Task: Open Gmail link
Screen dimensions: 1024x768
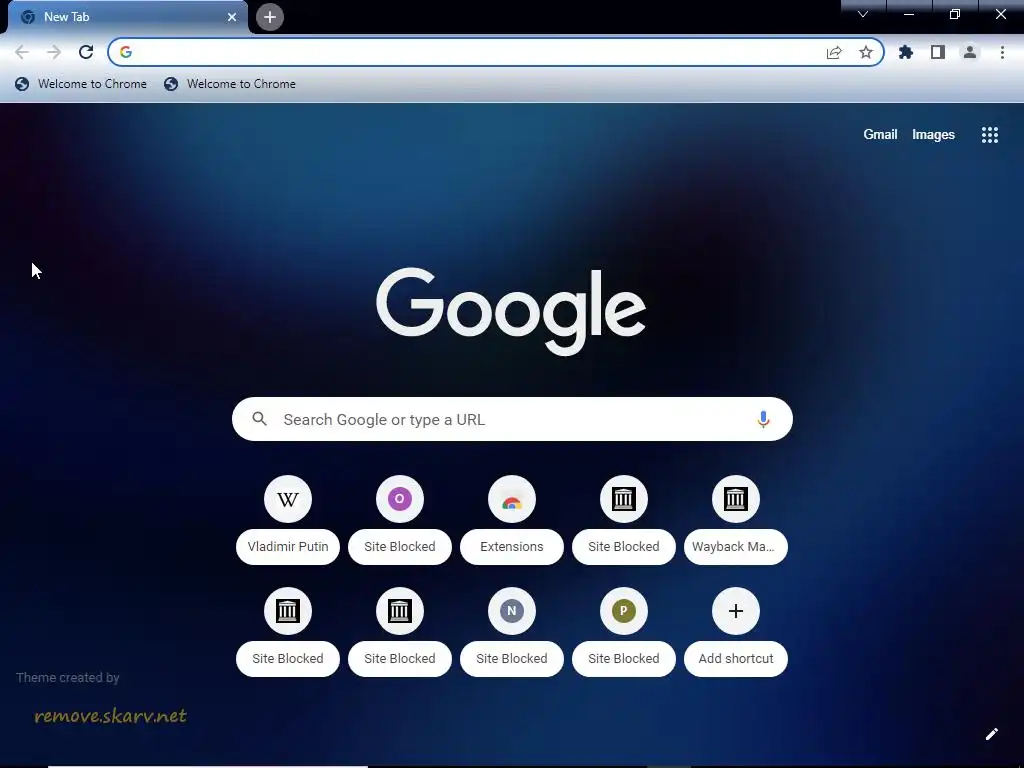Action: 880,135
